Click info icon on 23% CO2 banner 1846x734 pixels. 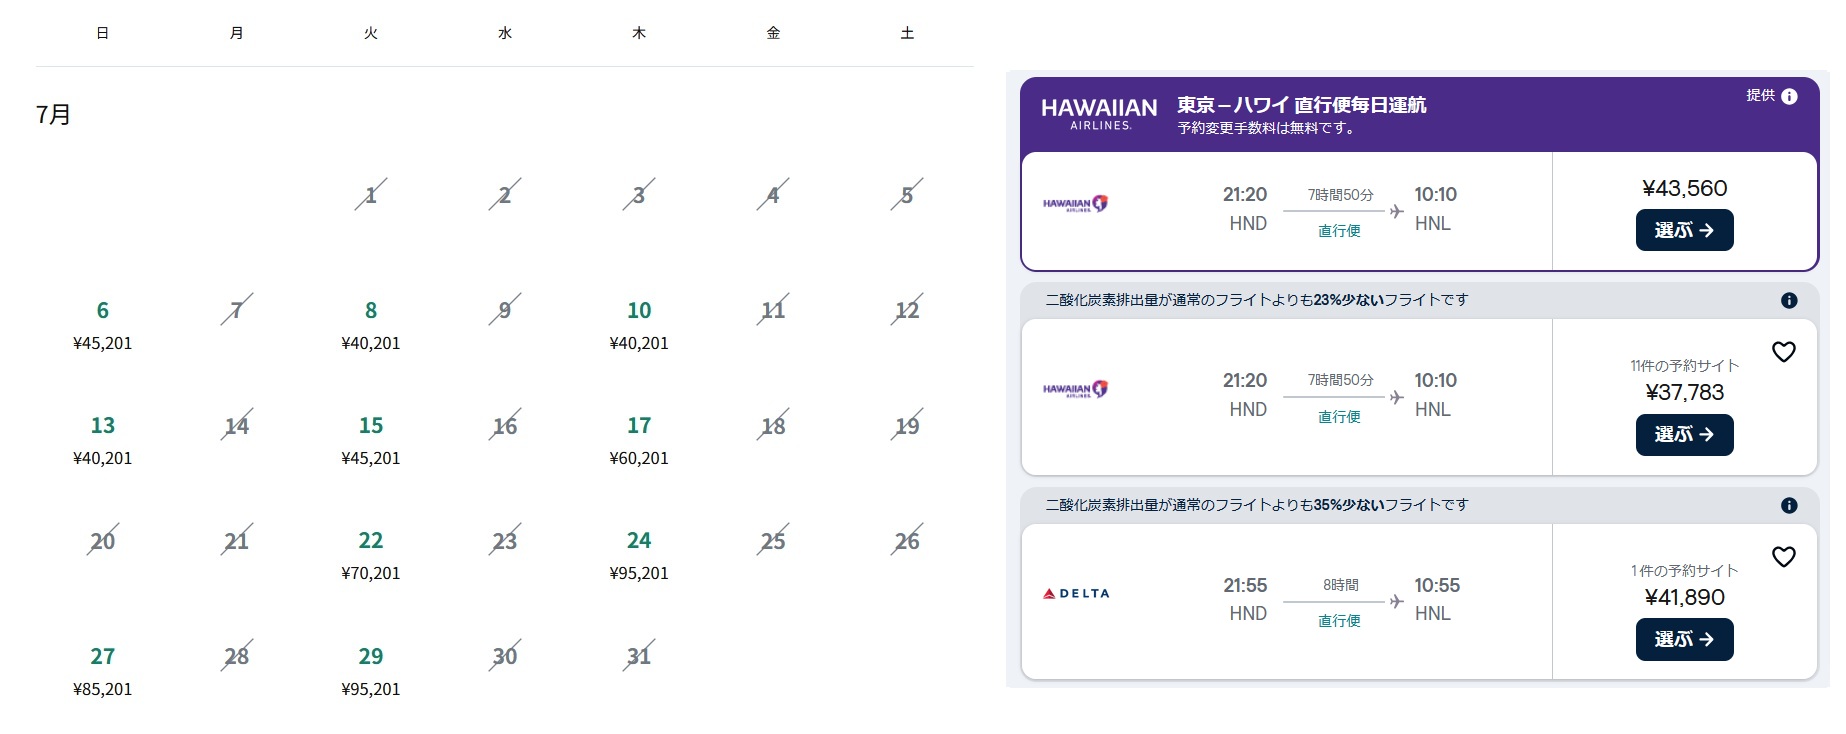click(x=1789, y=300)
